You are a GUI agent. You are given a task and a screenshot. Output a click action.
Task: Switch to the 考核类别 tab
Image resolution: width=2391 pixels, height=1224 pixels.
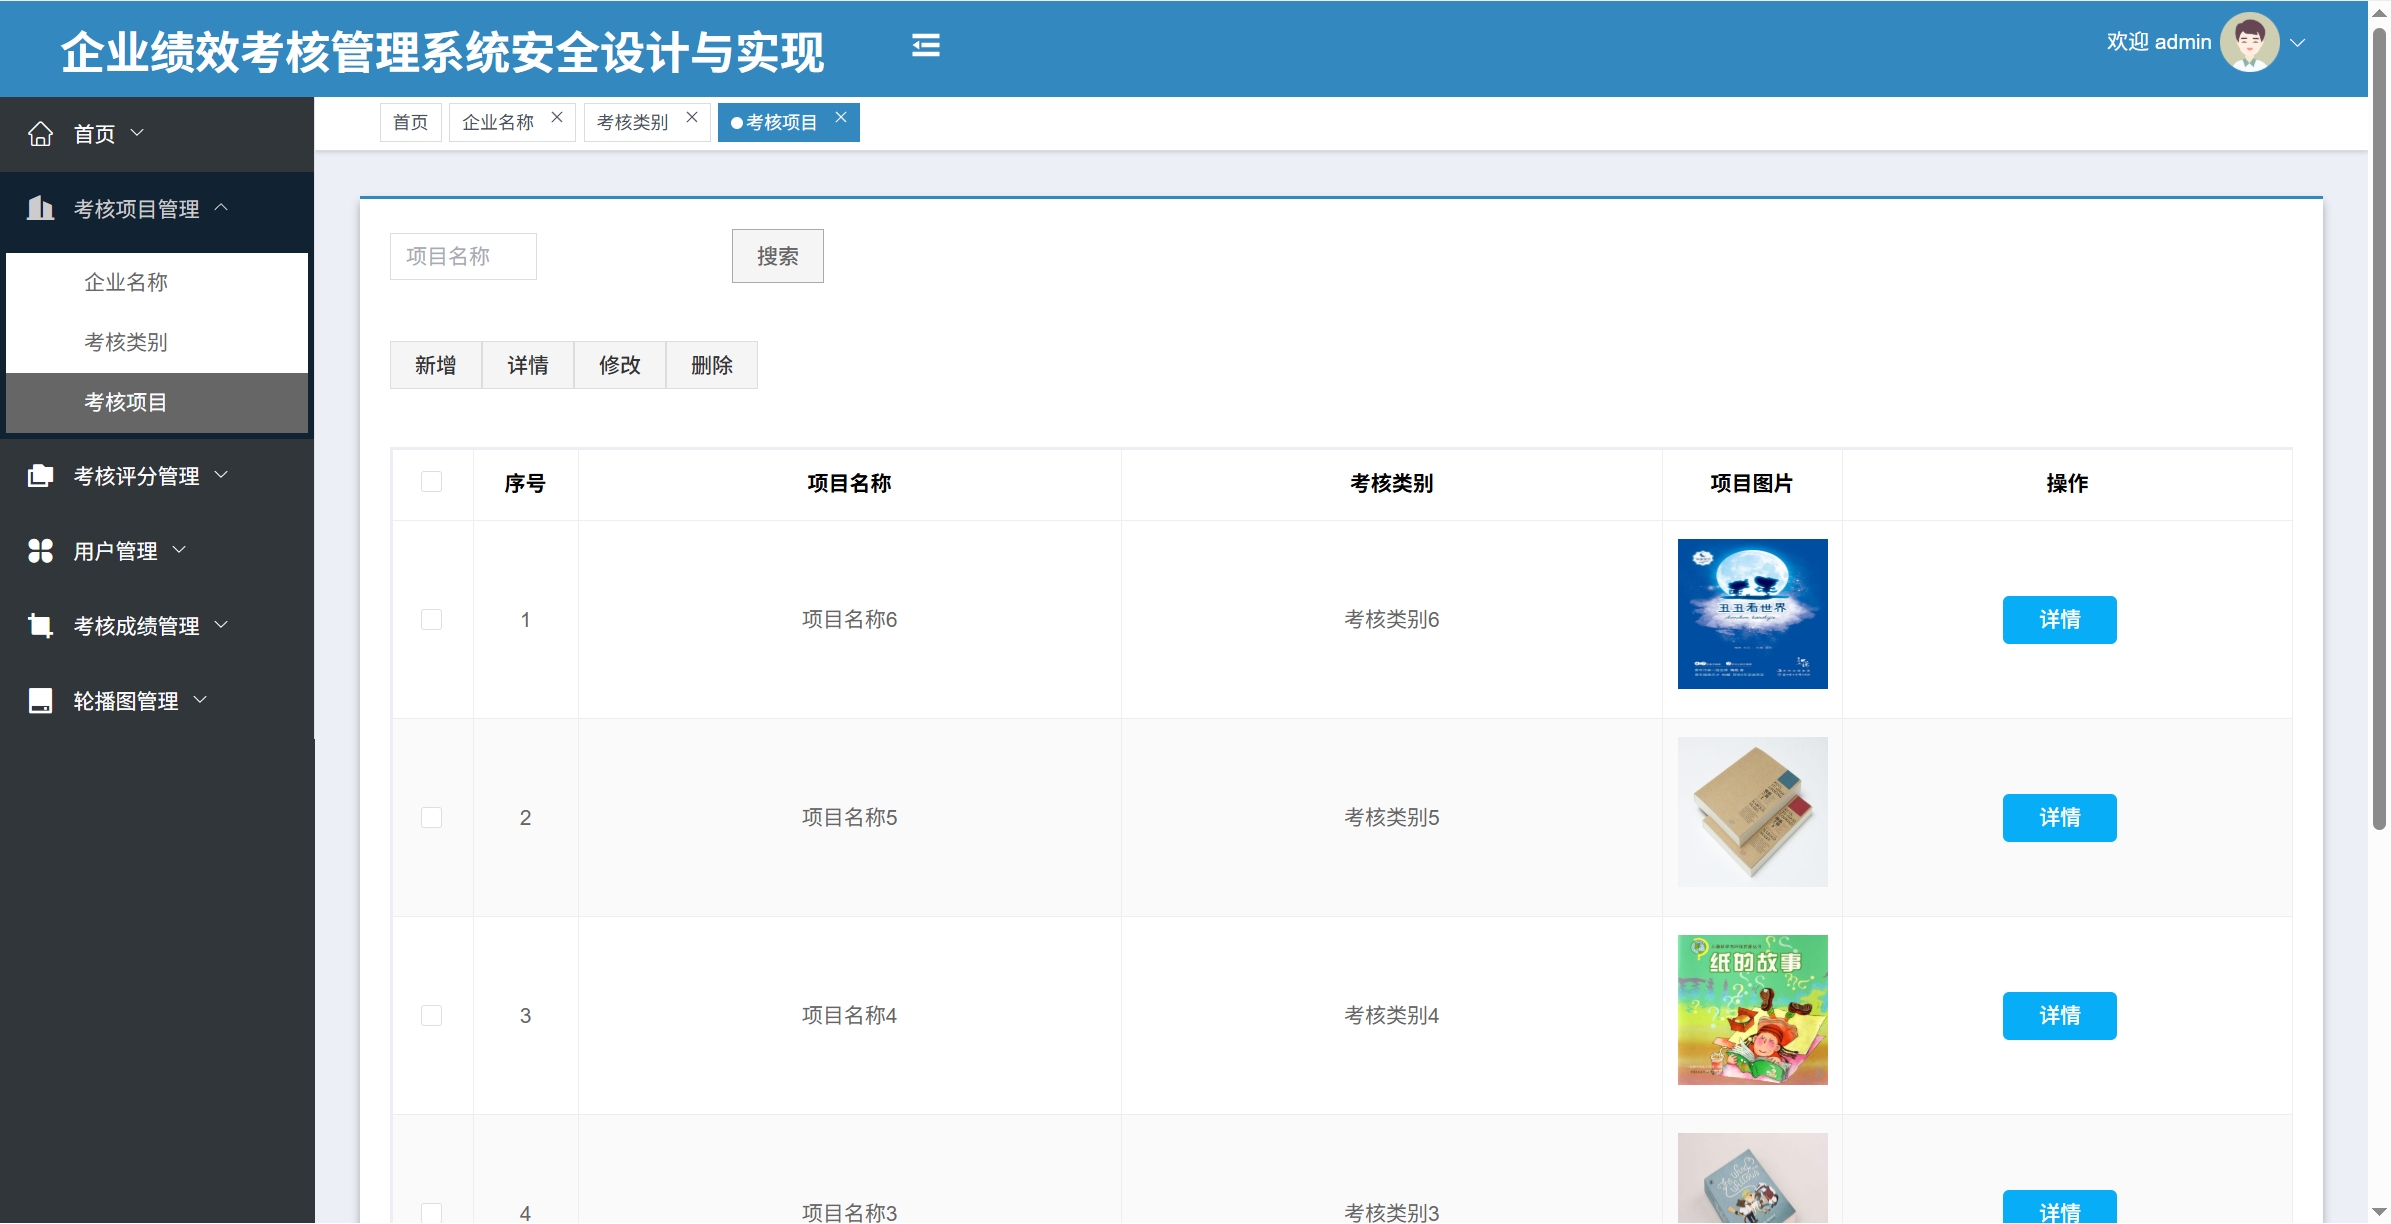(632, 122)
